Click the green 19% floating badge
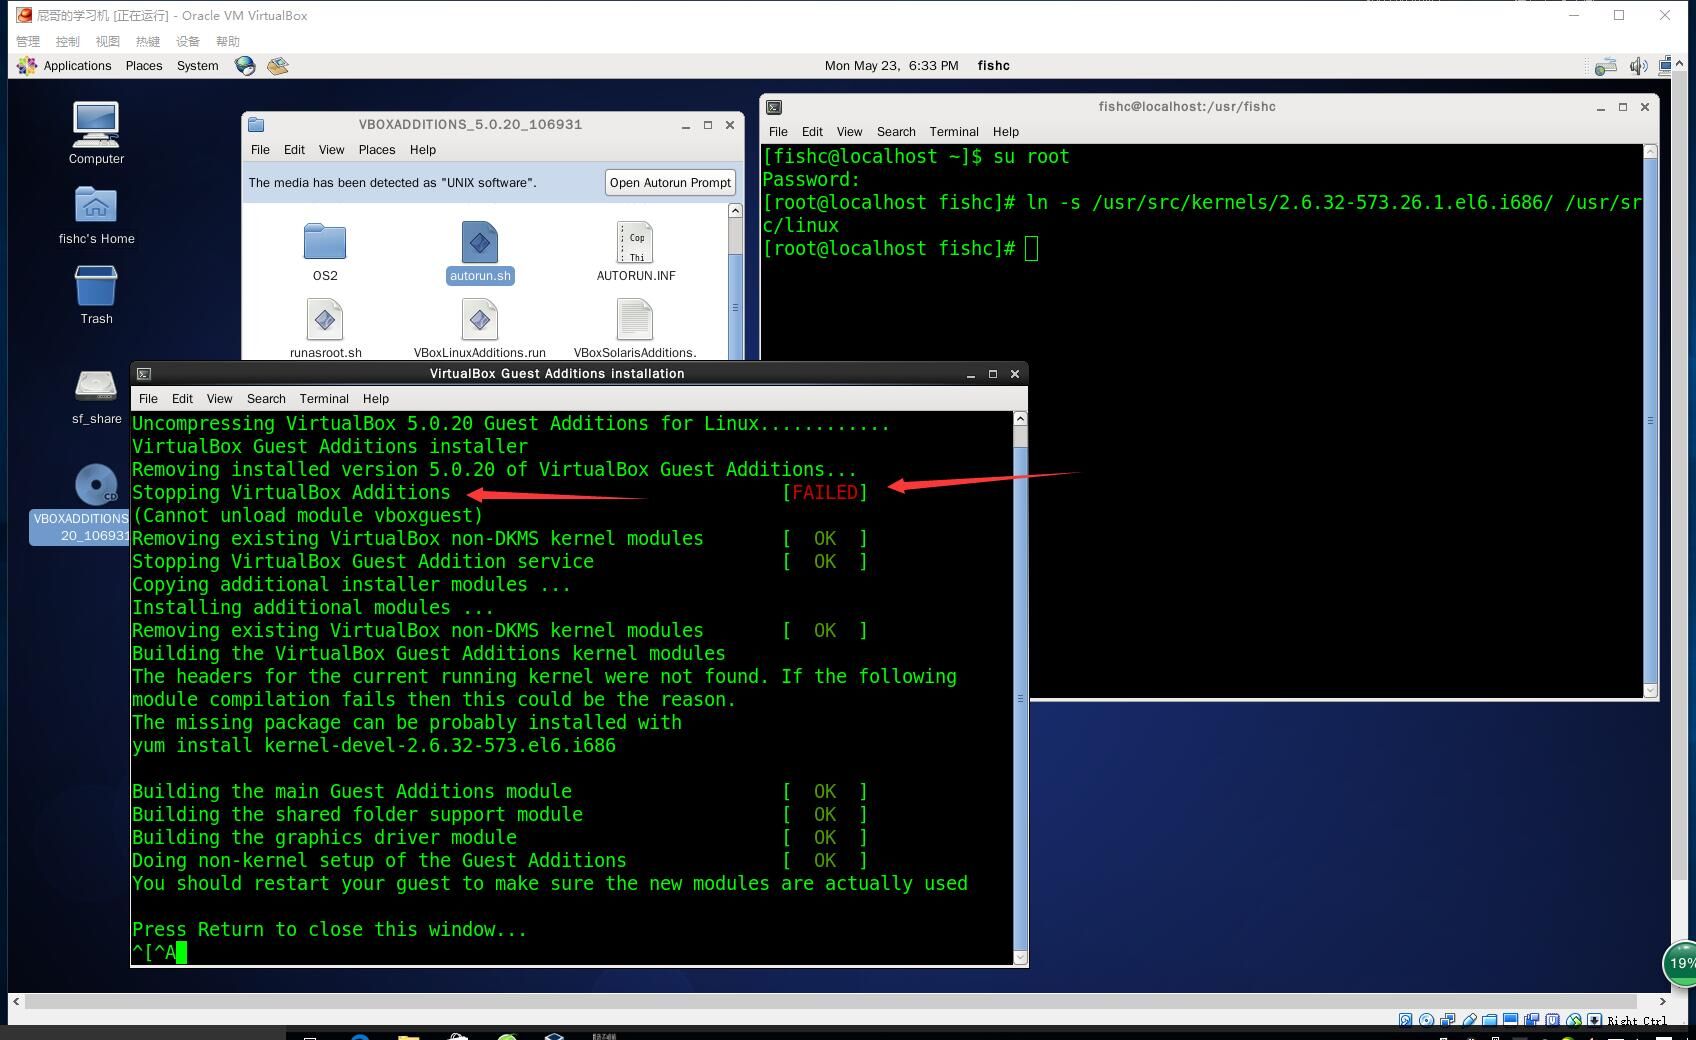The height and width of the screenshot is (1040, 1696). 1680,963
